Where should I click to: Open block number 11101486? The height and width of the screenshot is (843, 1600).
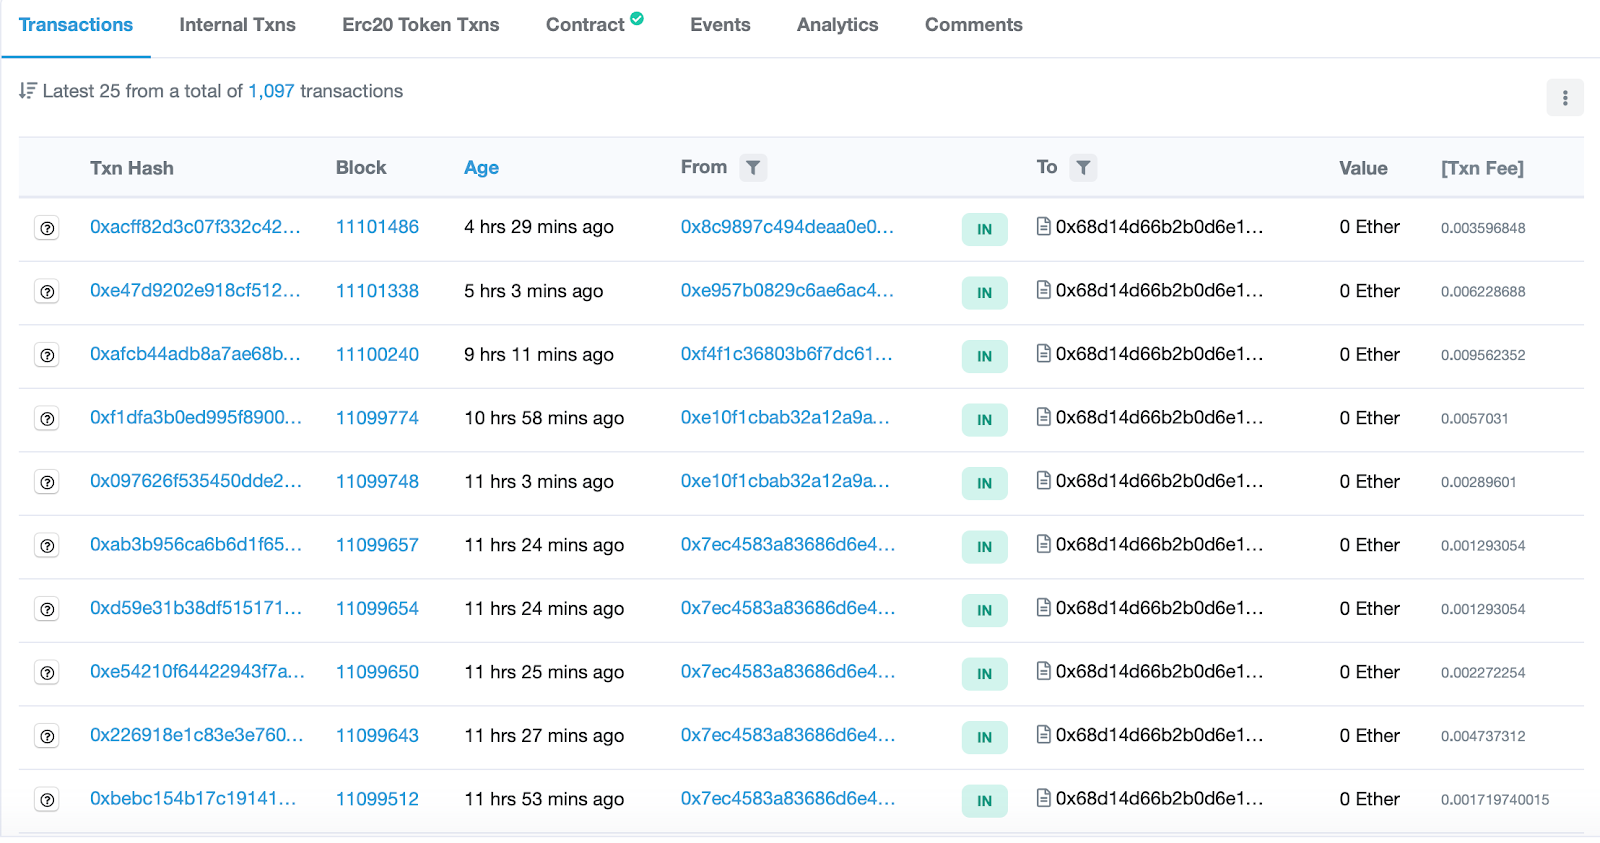click(377, 227)
